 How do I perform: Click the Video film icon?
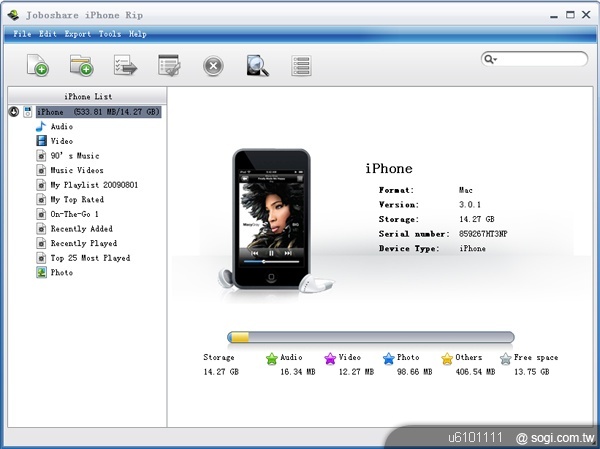tap(41, 141)
